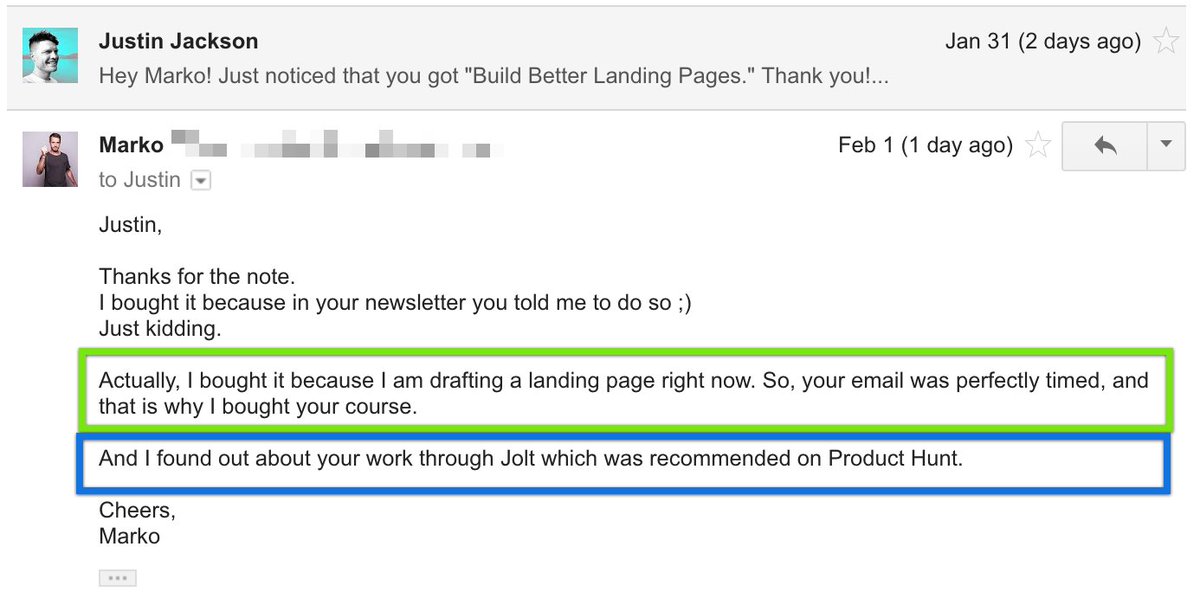
Task: Click the "Jan 31 (2 days ago)" timestamp
Action: coord(1042,42)
